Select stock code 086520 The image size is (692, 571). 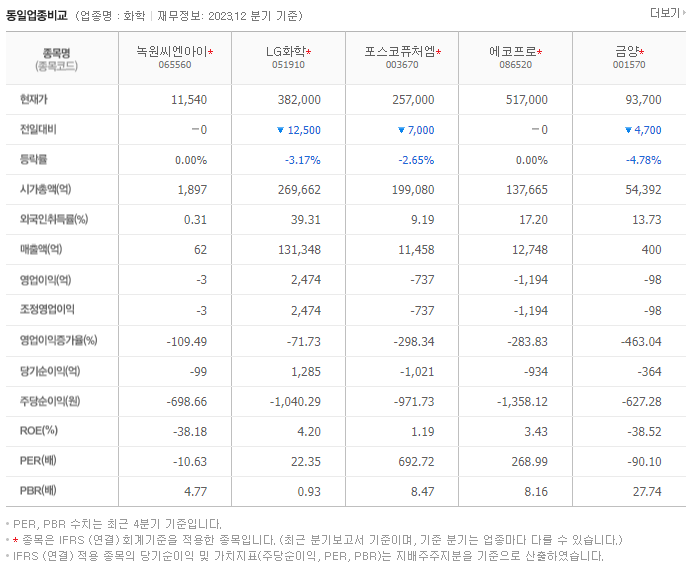pyautogui.click(x=515, y=65)
